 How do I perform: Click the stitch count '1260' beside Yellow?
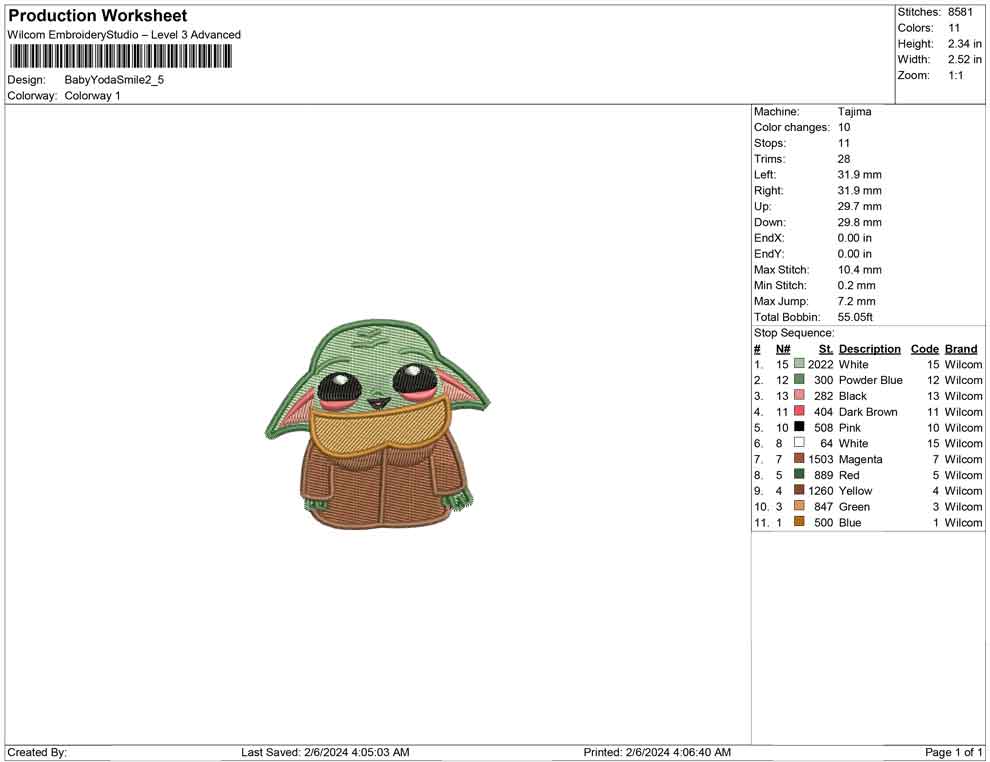821,491
